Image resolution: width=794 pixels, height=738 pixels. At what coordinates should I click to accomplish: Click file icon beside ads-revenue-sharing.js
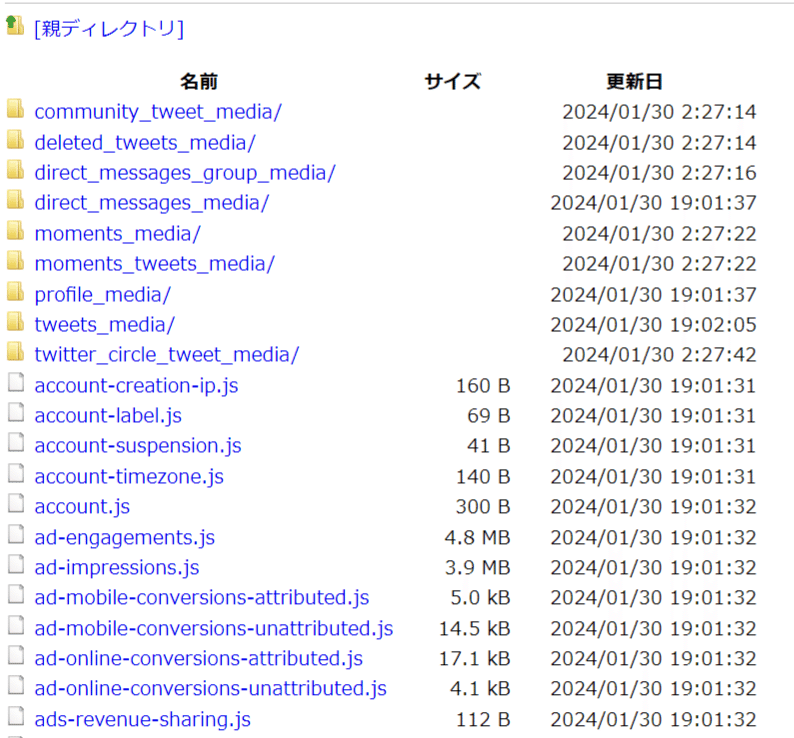(x=16, y=715)
